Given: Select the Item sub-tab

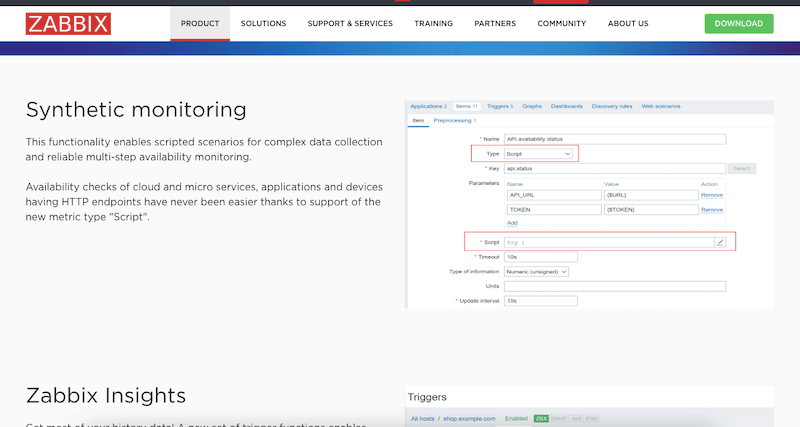Looking at the screenshot, I should 418,121.
